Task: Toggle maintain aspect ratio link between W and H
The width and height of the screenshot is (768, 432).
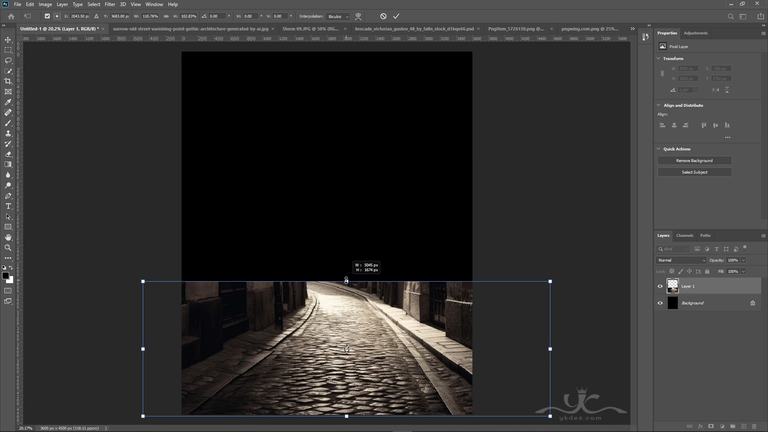Action: (166, 16)
